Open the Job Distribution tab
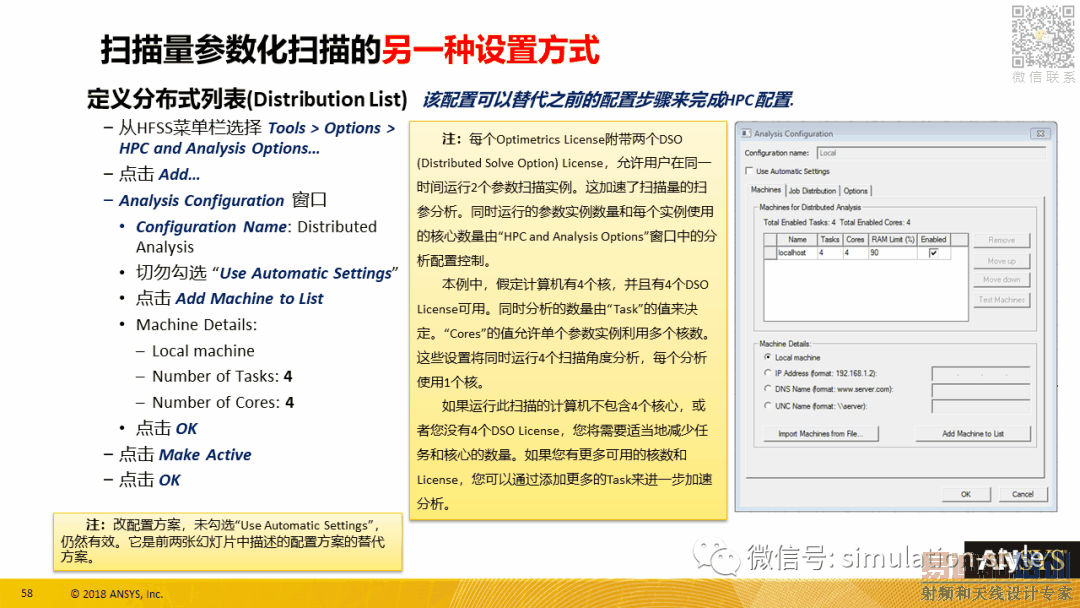This screenshot has height=608, width=1080. pos(812,191)
